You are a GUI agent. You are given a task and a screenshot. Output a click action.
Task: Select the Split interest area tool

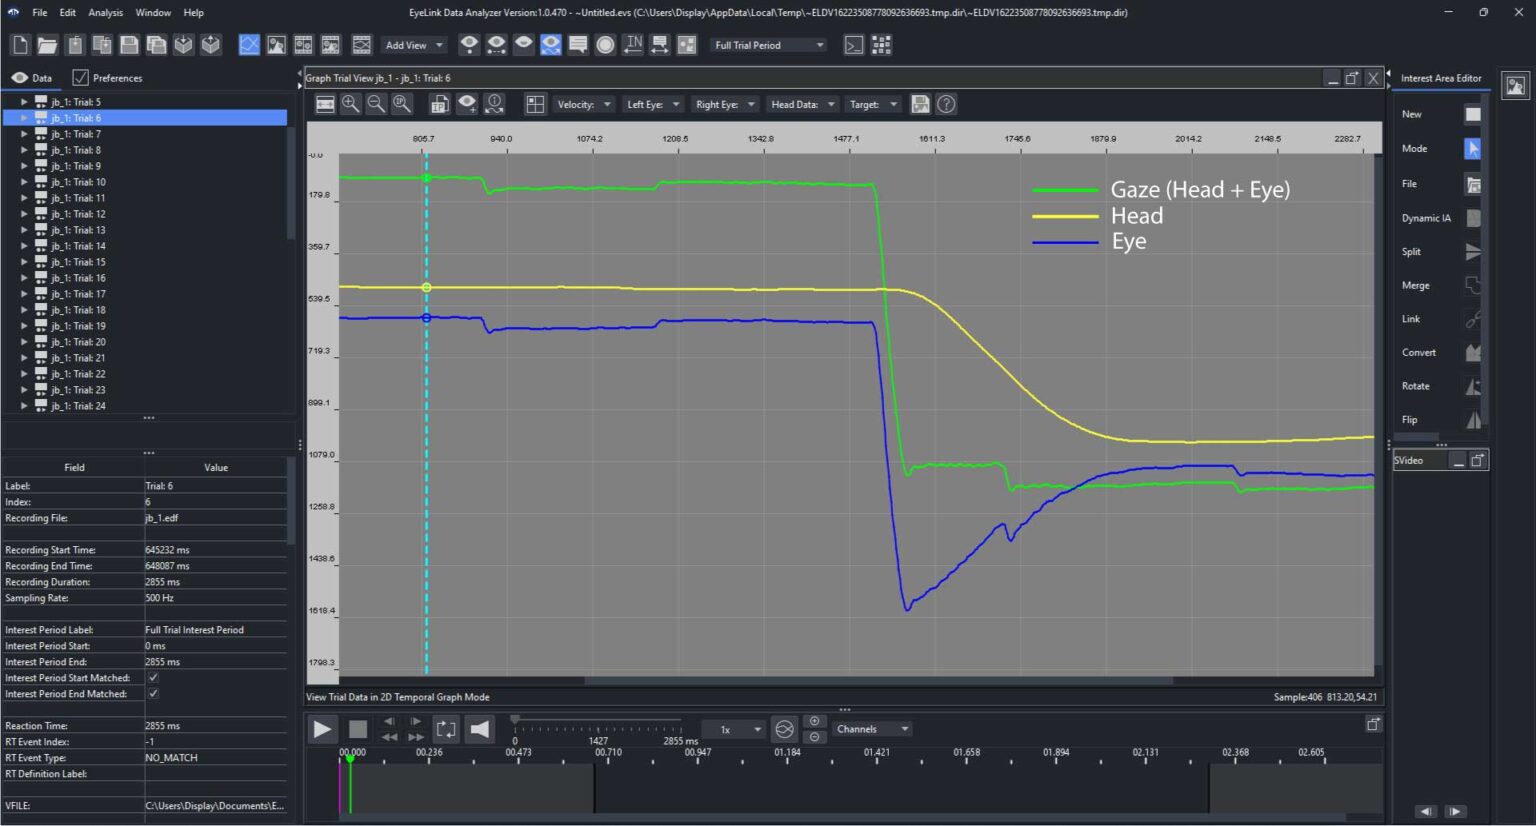1472,252
